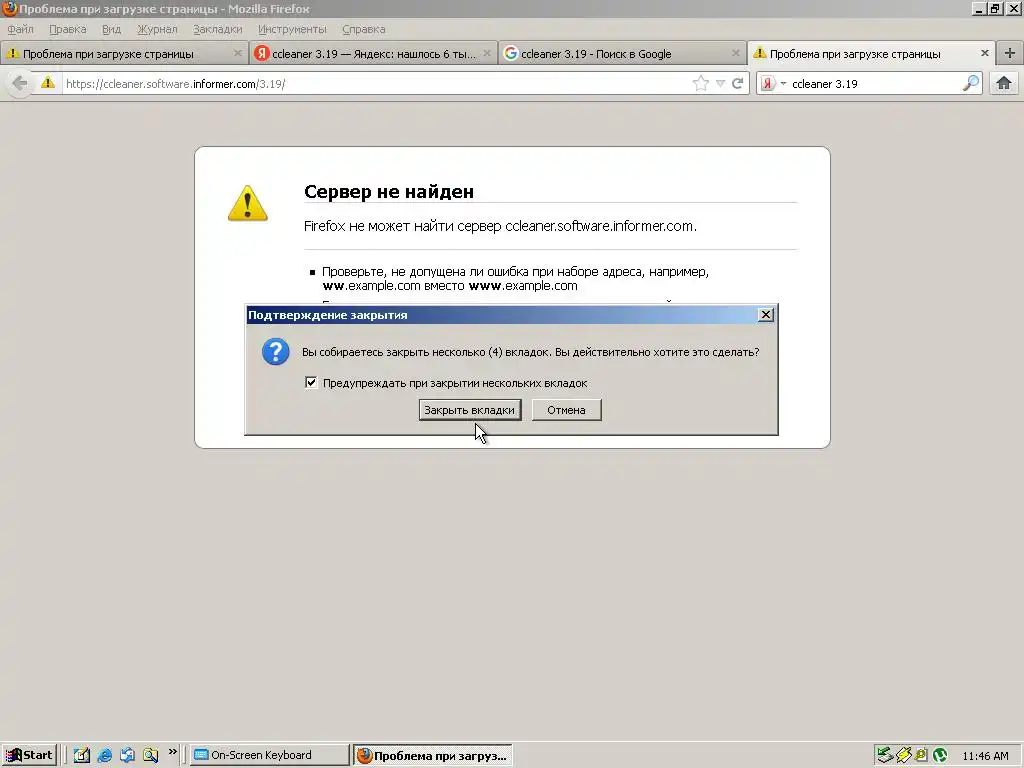The width and height of the screenshot is (1024, 768).
Task: Open the Журнал menu
Action: point(157,29)
